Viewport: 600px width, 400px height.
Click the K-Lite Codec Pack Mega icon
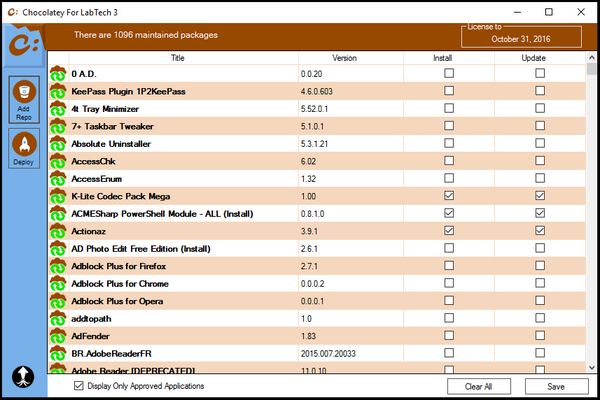click(x=58, y=196)
